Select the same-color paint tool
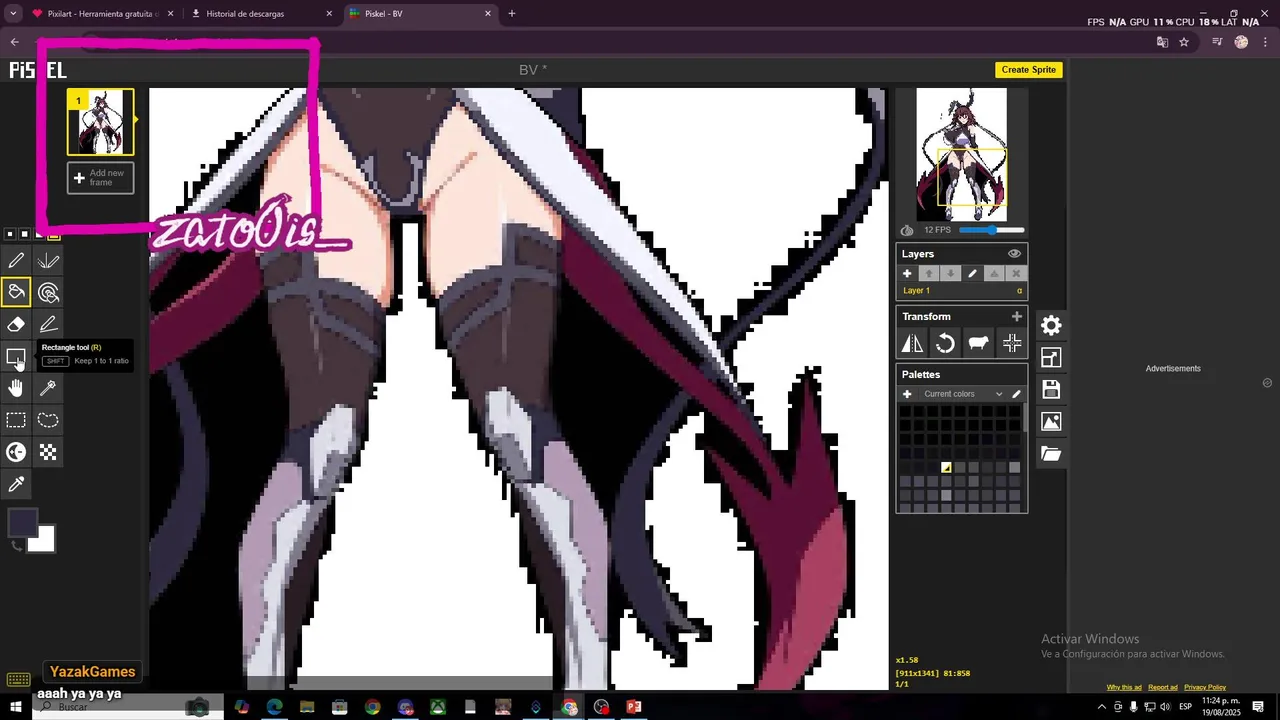 48,293
